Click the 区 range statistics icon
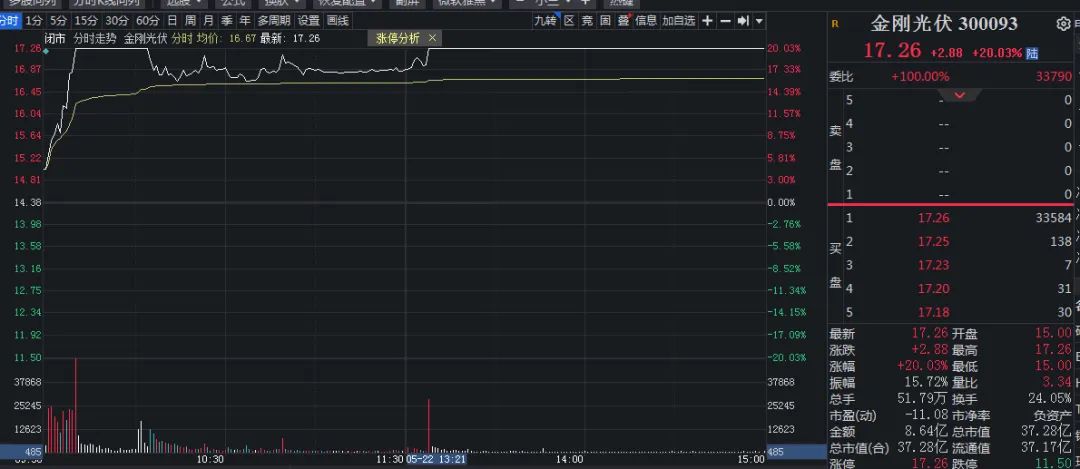1080x469 pixels. pyautogui.click(x=569, y=20)
